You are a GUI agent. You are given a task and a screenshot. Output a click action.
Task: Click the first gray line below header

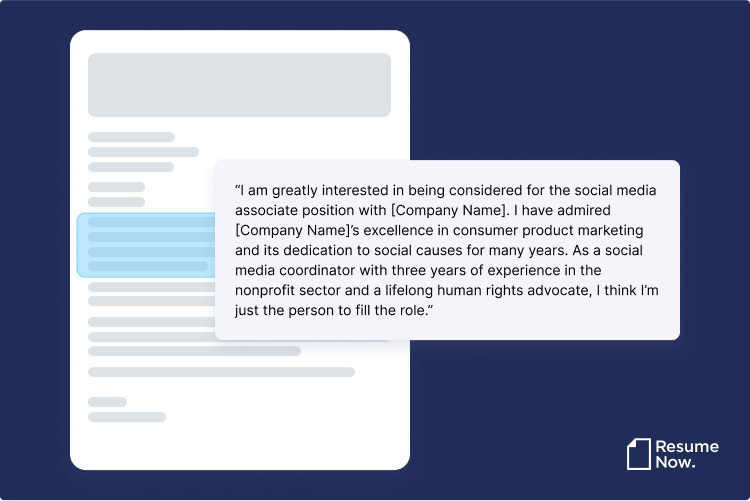[131, 137]
